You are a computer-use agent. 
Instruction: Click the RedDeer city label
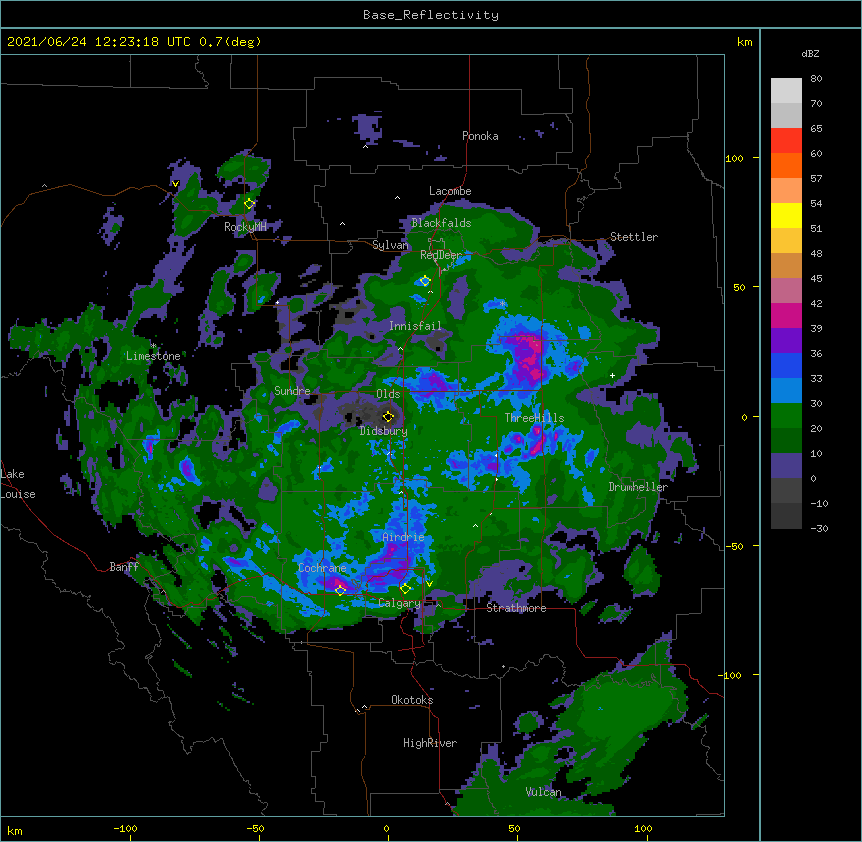pyautogui.click(x=441, y=255)
